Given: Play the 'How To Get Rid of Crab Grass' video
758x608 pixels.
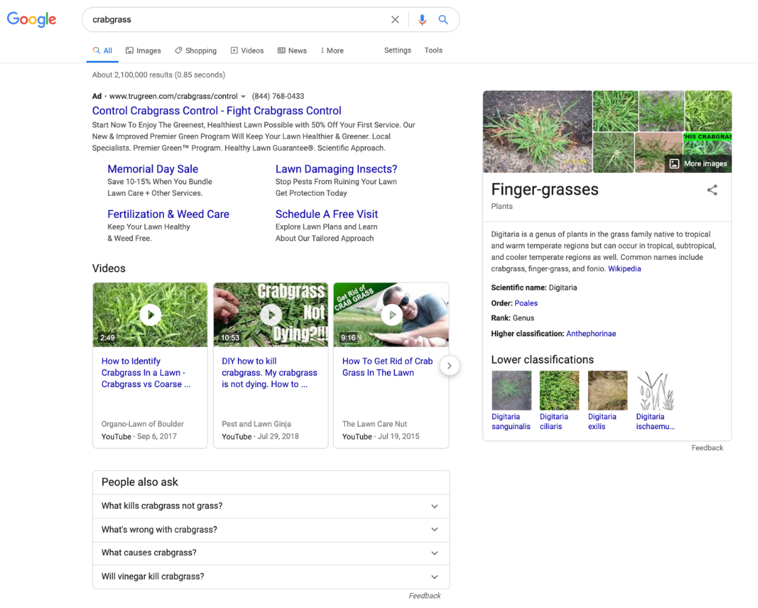Looking at the screenshot, I should 392,315.
